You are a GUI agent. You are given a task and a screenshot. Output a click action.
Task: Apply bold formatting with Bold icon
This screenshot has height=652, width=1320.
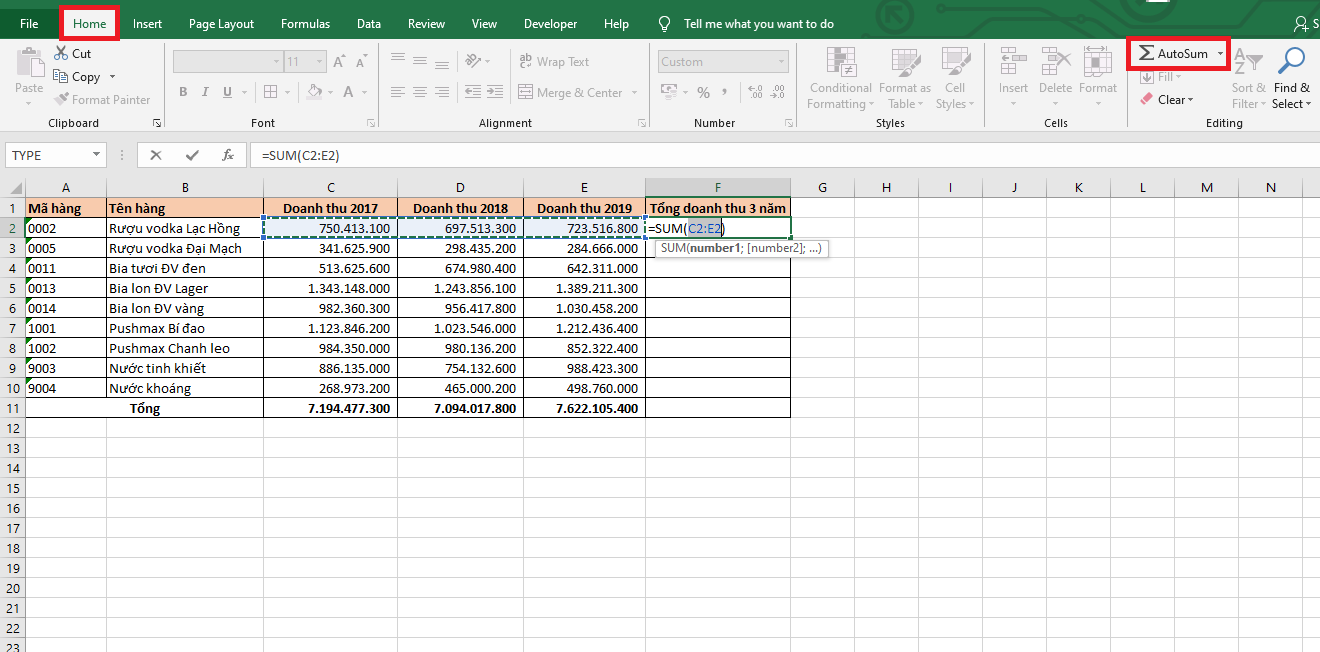tap(183, 92)
